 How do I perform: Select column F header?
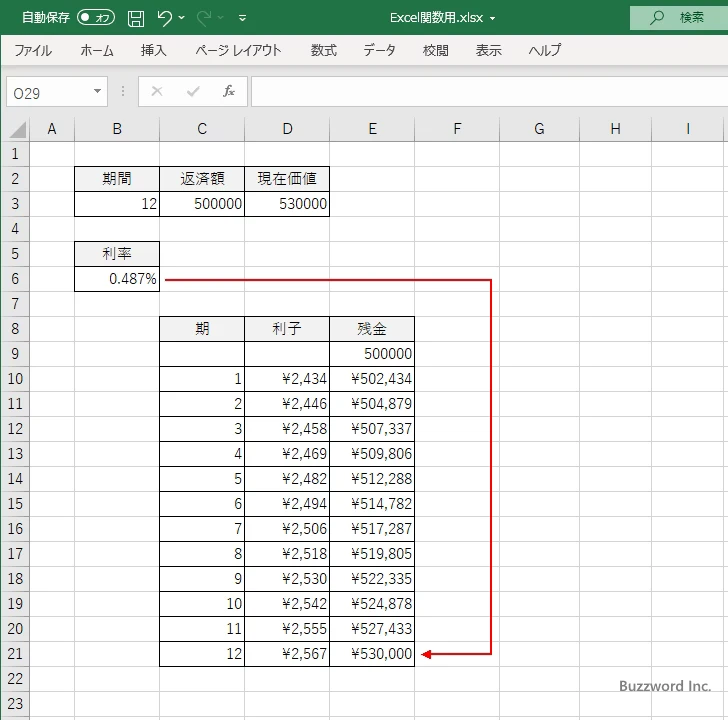click(457, 129)
